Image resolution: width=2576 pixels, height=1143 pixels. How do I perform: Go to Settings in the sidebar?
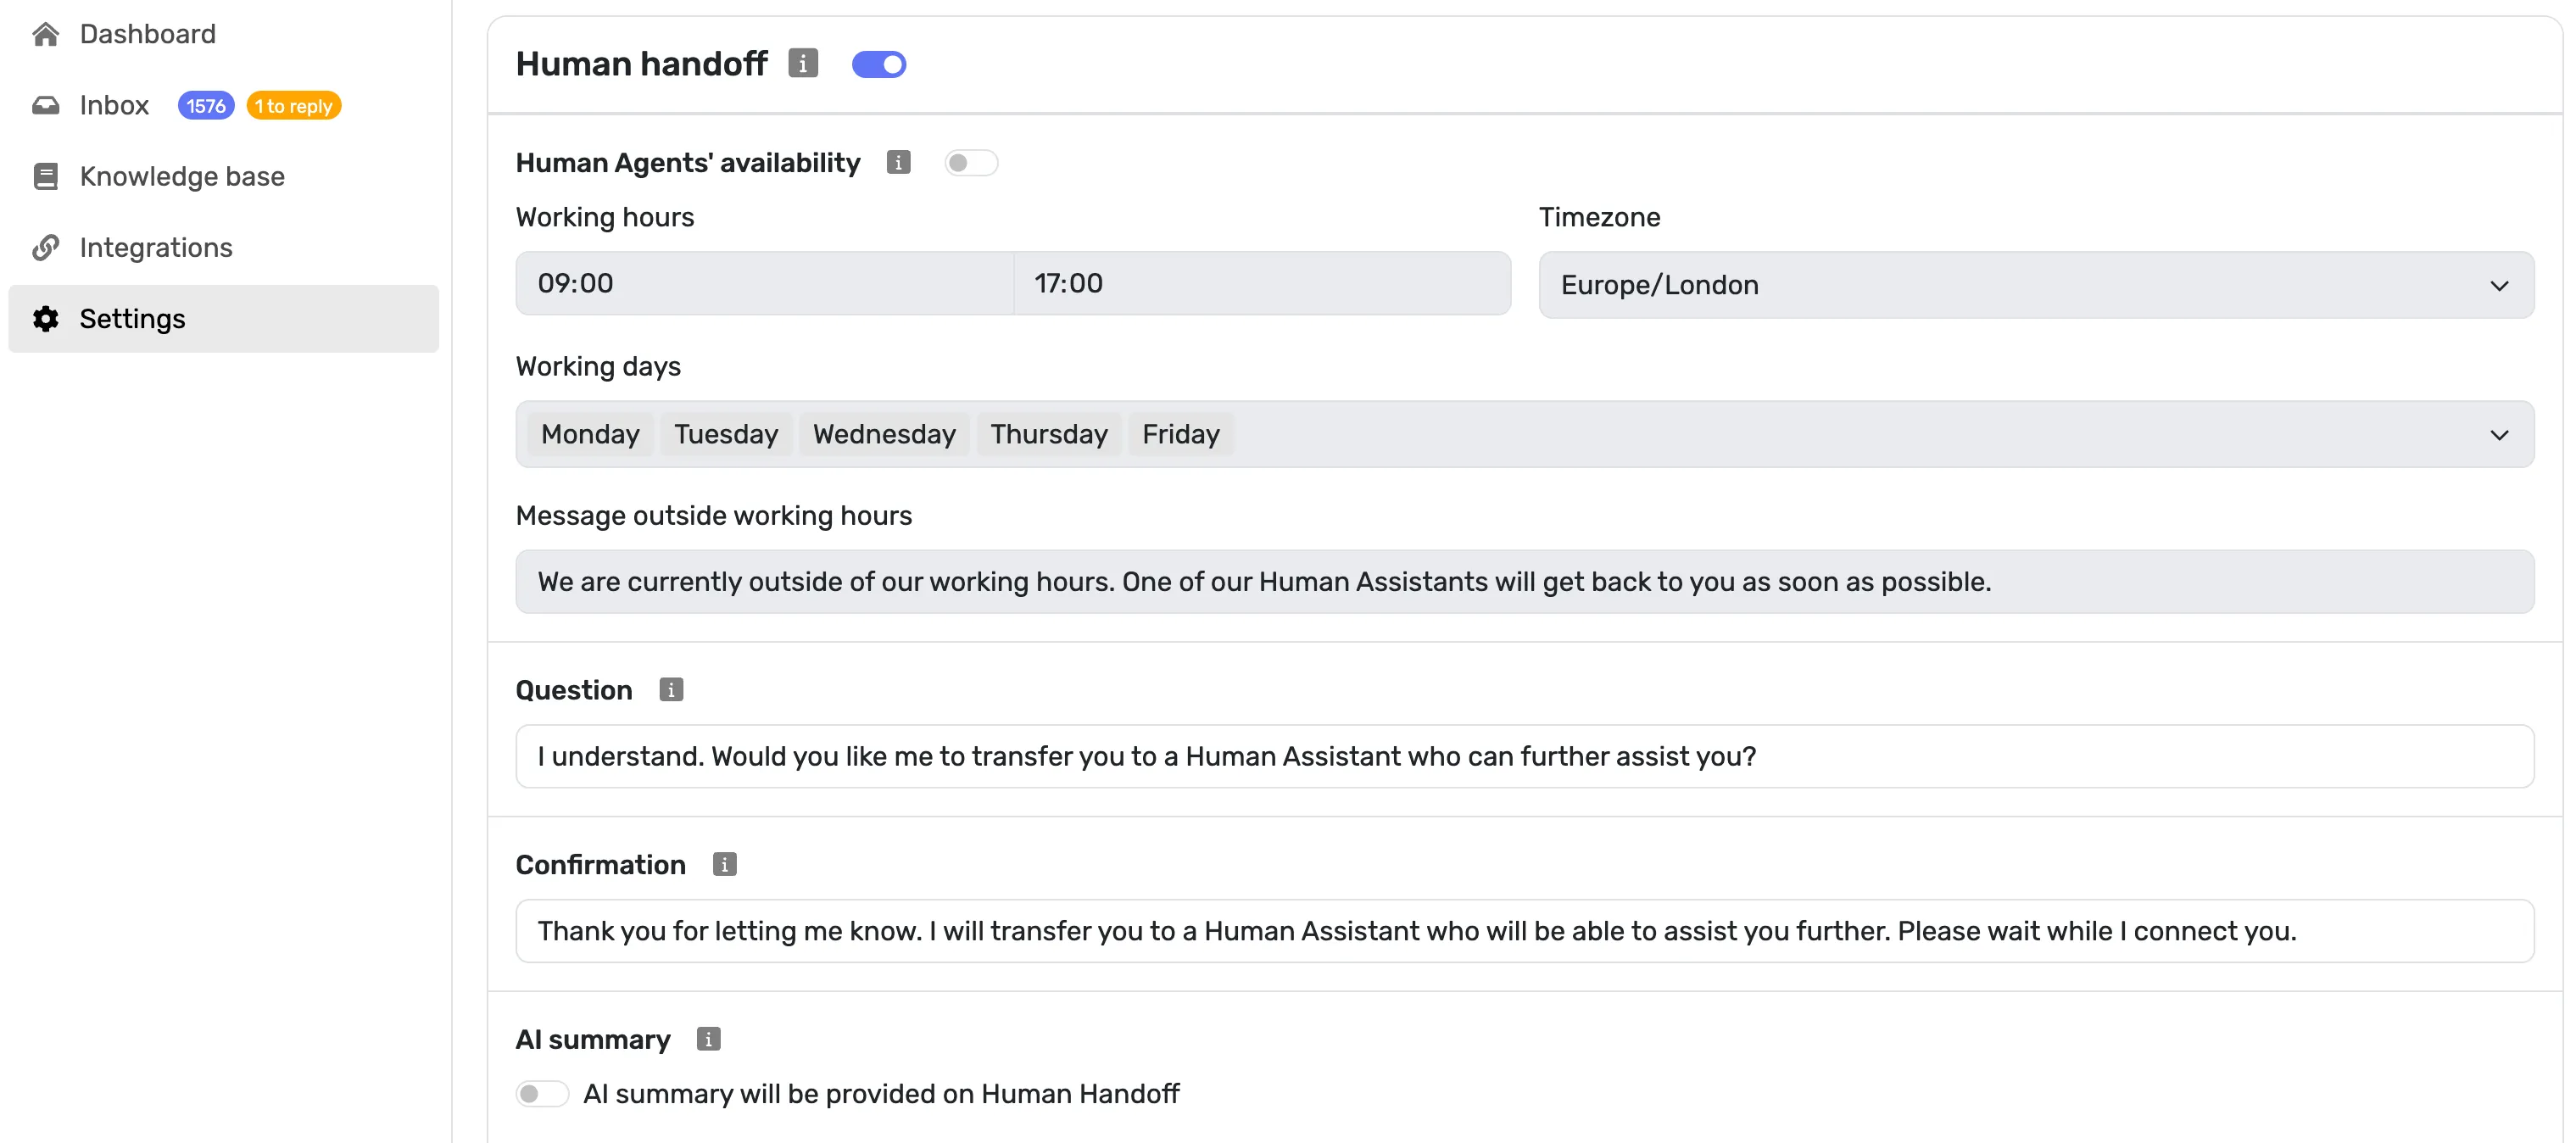tap(132, 318)
